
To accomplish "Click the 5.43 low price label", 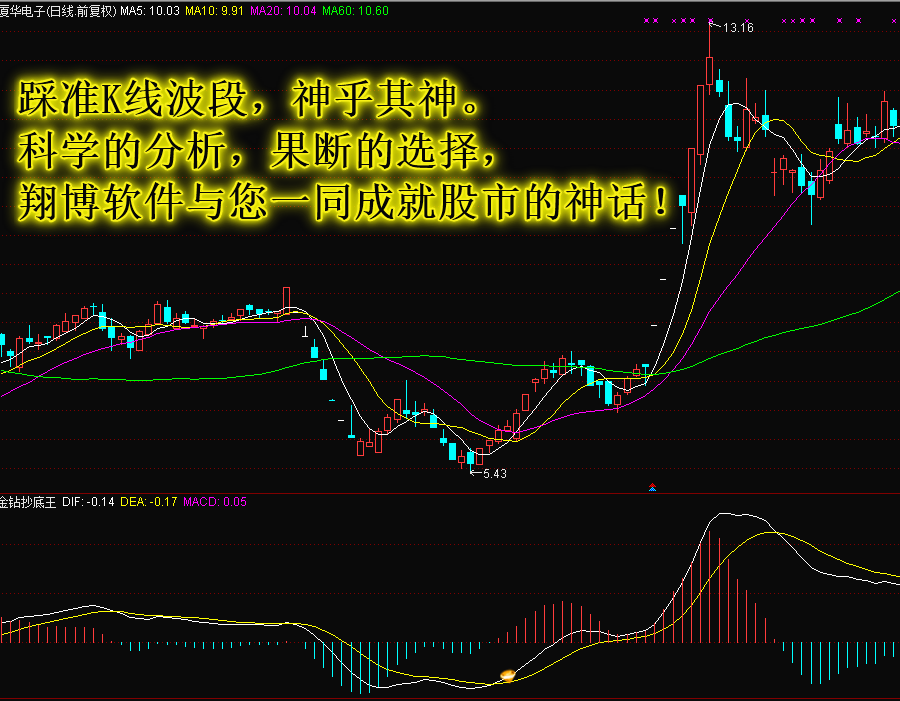I will tap(495, 474).
